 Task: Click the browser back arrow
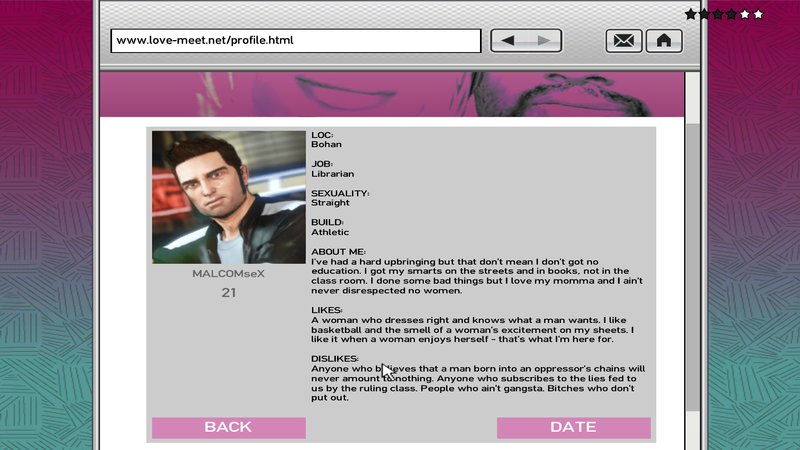tap(508, 41)
